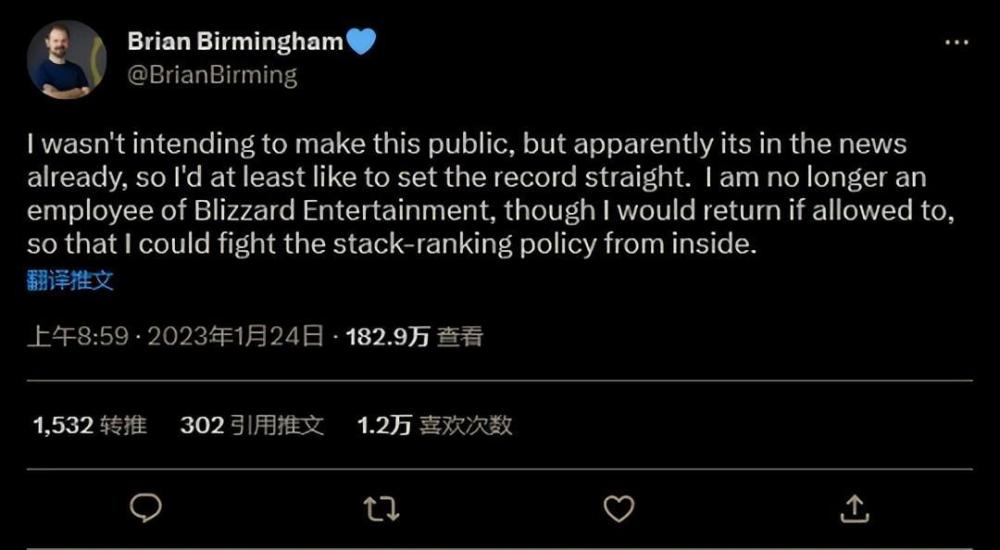Click the display name Brian Birmingham
The height and width of the screenshot is (550, 1000).
click(236, 42)
